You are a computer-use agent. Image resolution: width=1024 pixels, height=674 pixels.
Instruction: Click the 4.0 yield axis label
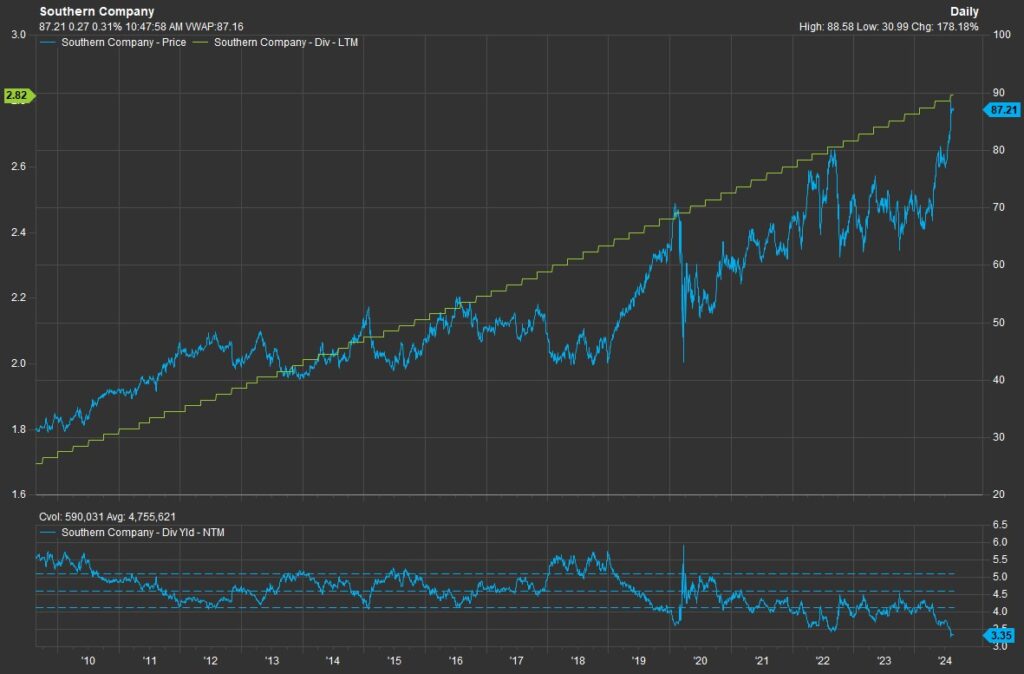[x=1000, y=612]
